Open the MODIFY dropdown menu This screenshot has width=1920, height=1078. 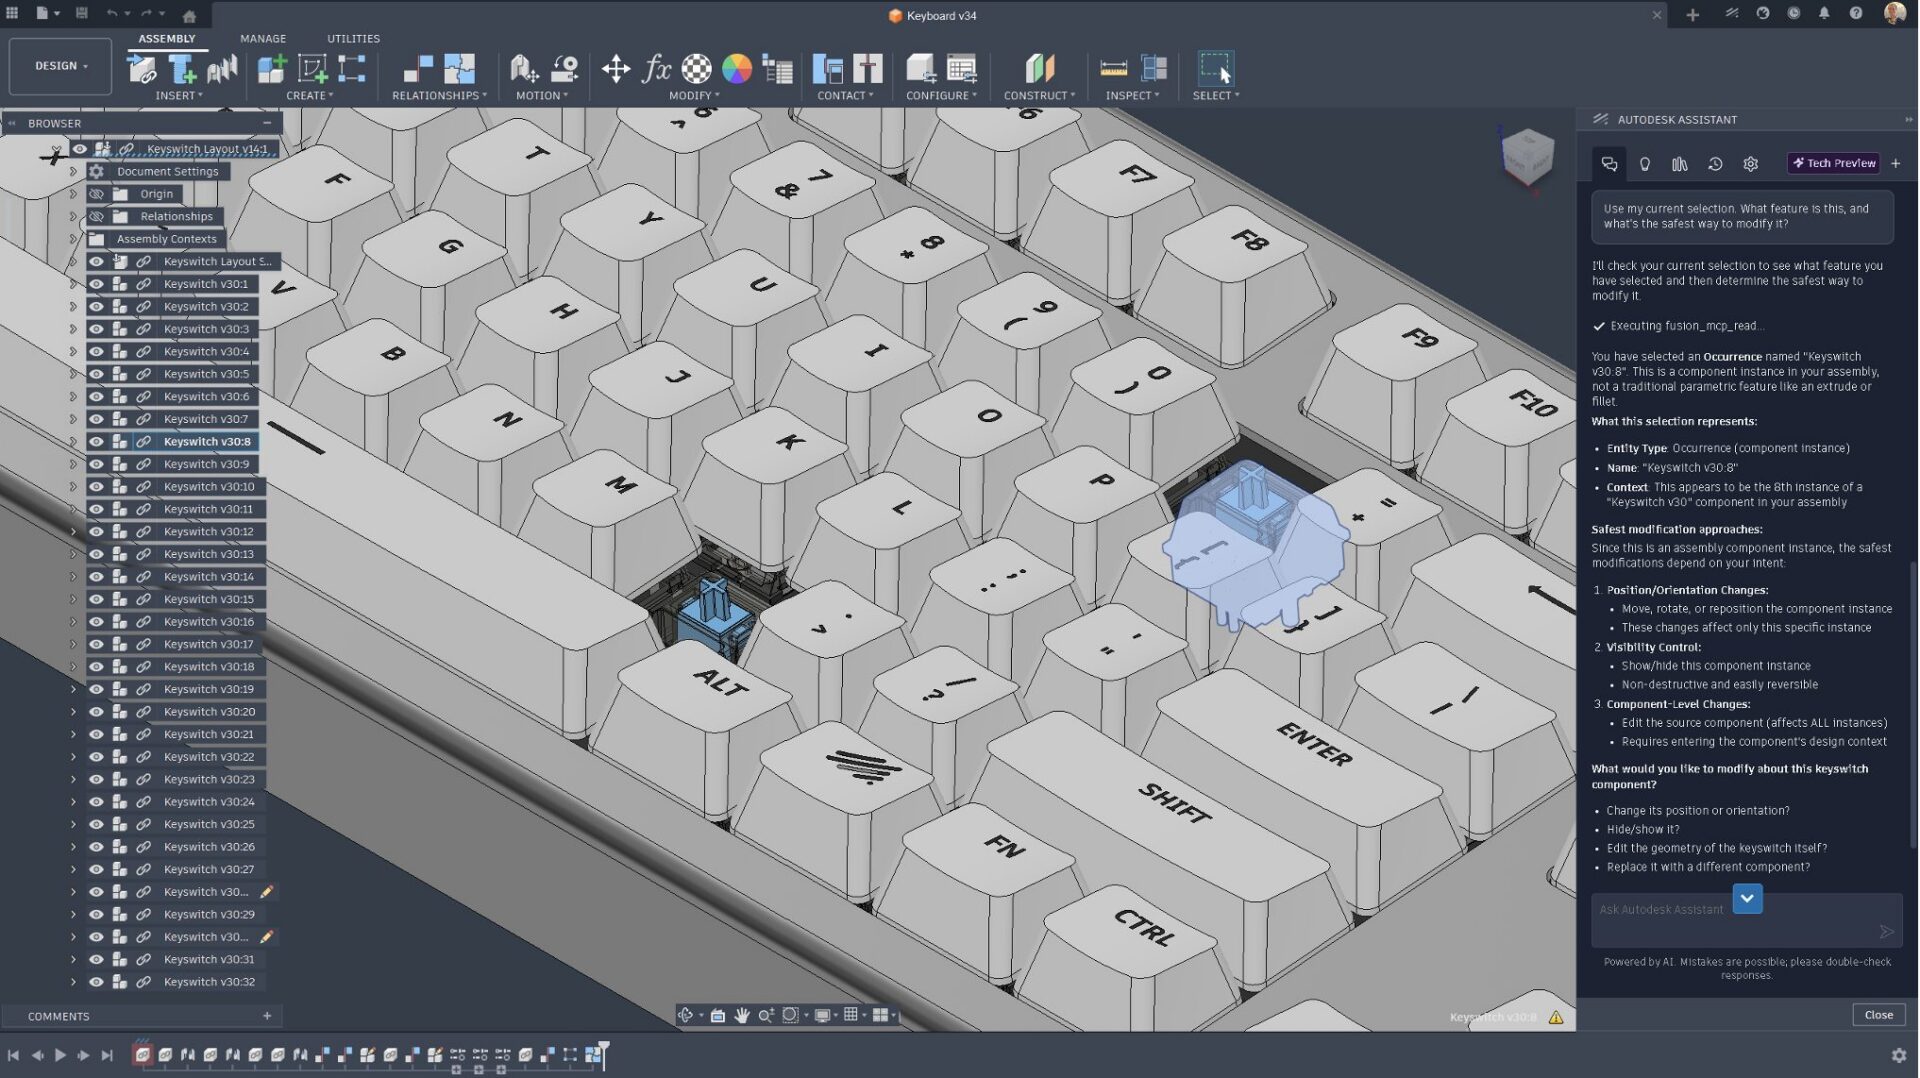click(694, 96)
